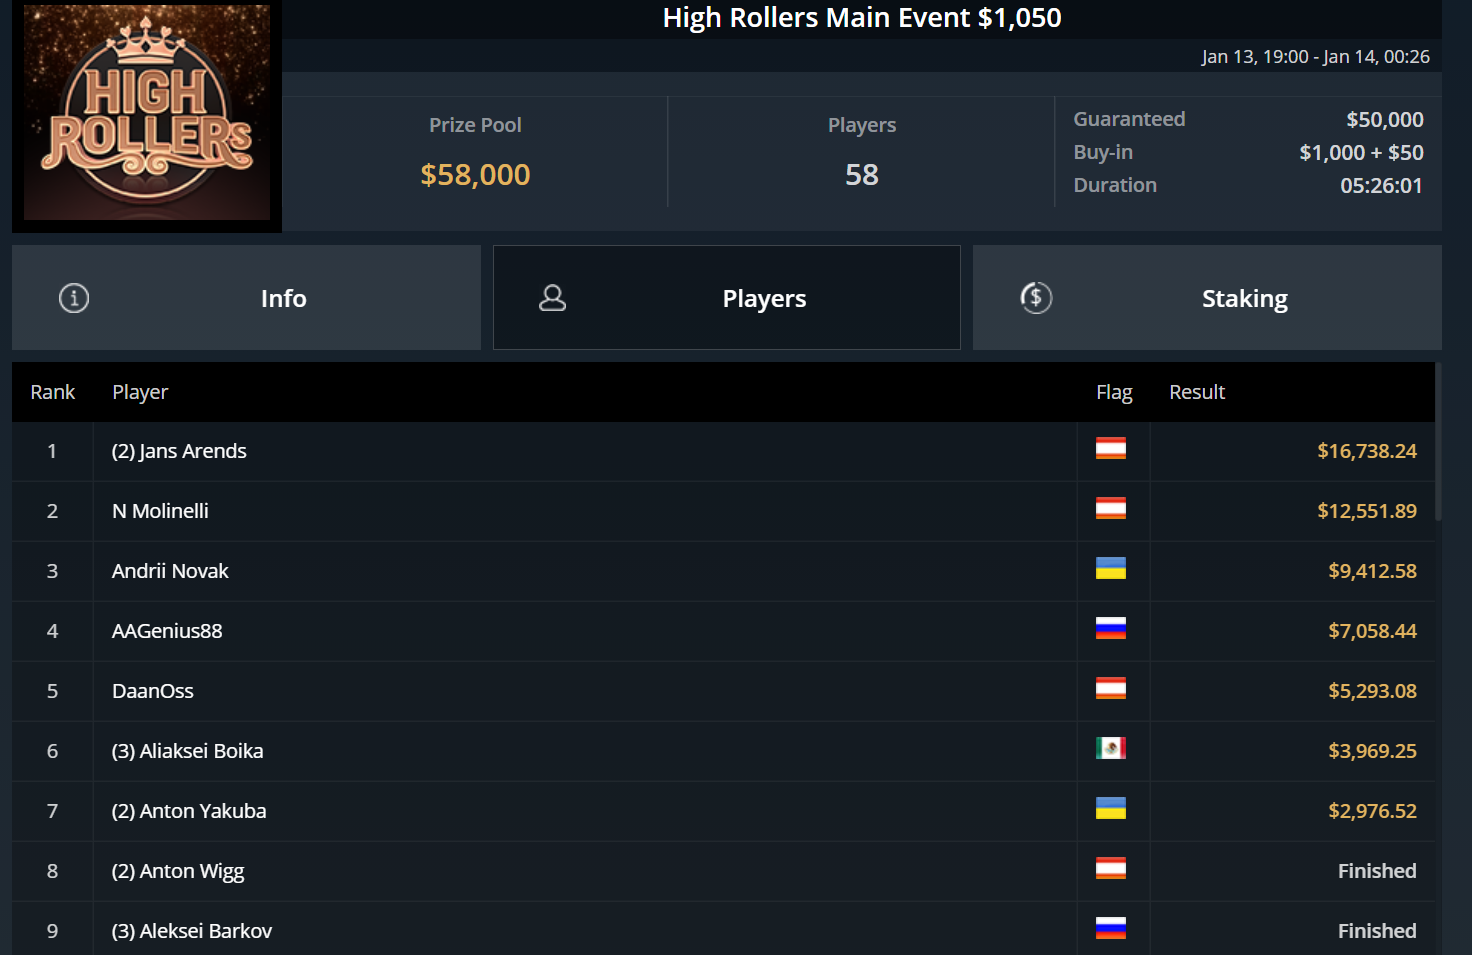Viewport: 1472px width, 955px height.
Task: Click the Player column header
Action: coord(140,392)
